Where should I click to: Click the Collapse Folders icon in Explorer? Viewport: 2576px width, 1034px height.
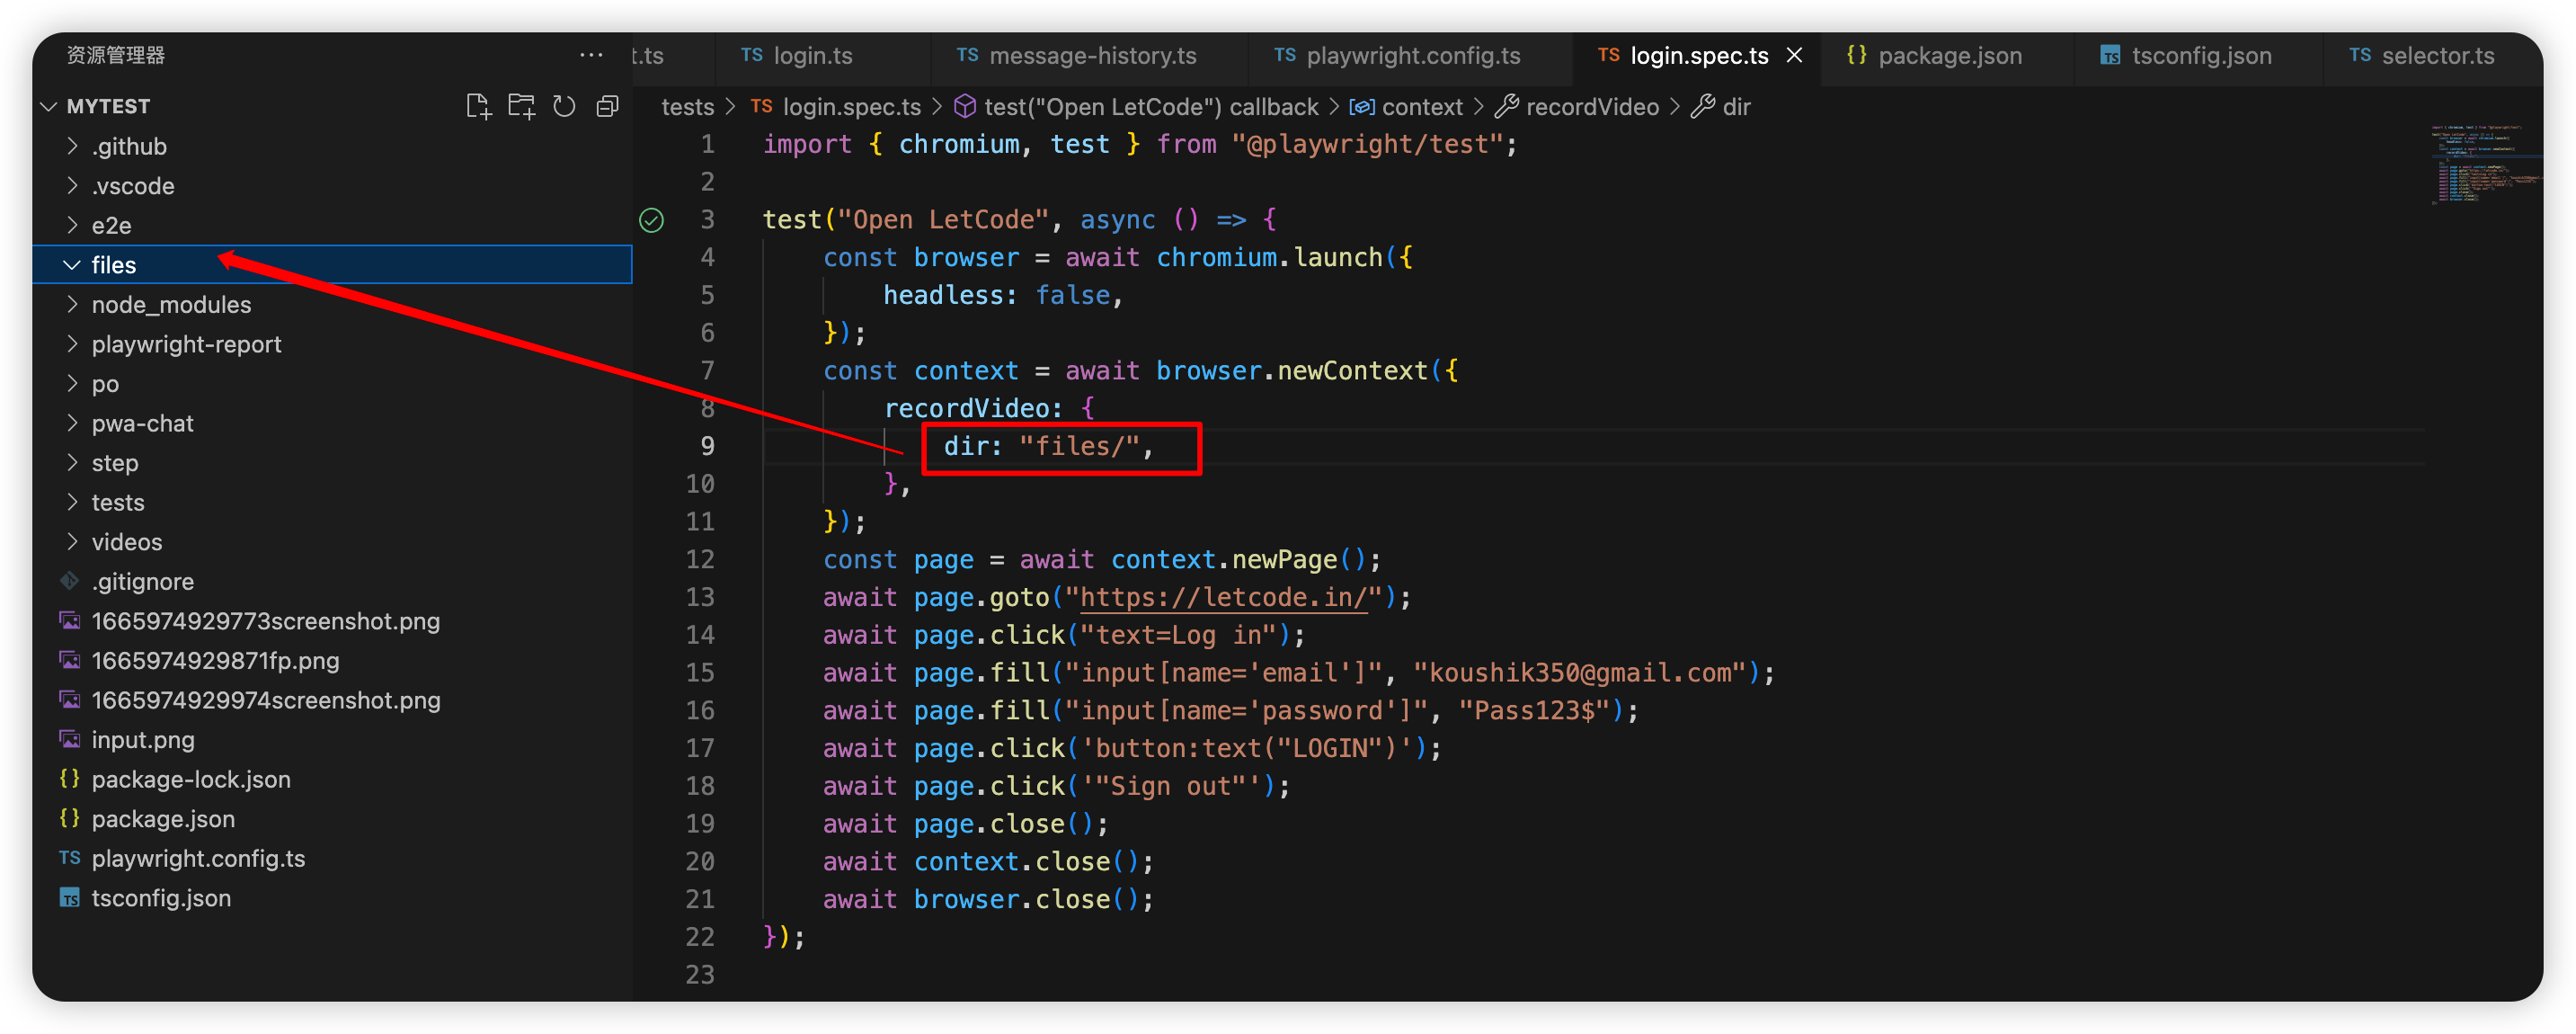point(607,105)
